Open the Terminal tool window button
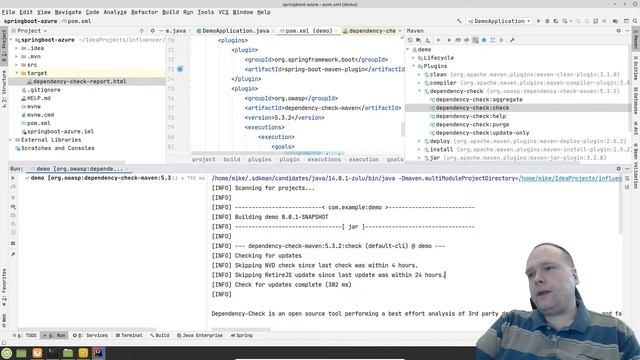This screenshot has width=640, height=360. [x=129, y=335]
